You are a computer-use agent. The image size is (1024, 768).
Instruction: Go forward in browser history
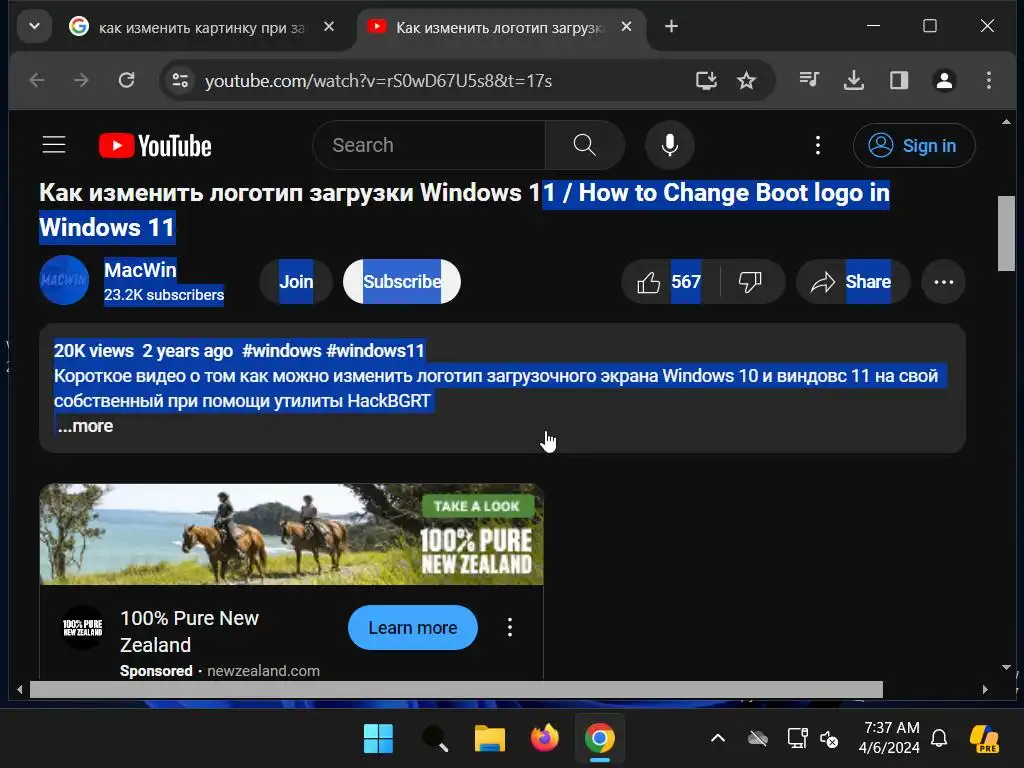point(81,80)
